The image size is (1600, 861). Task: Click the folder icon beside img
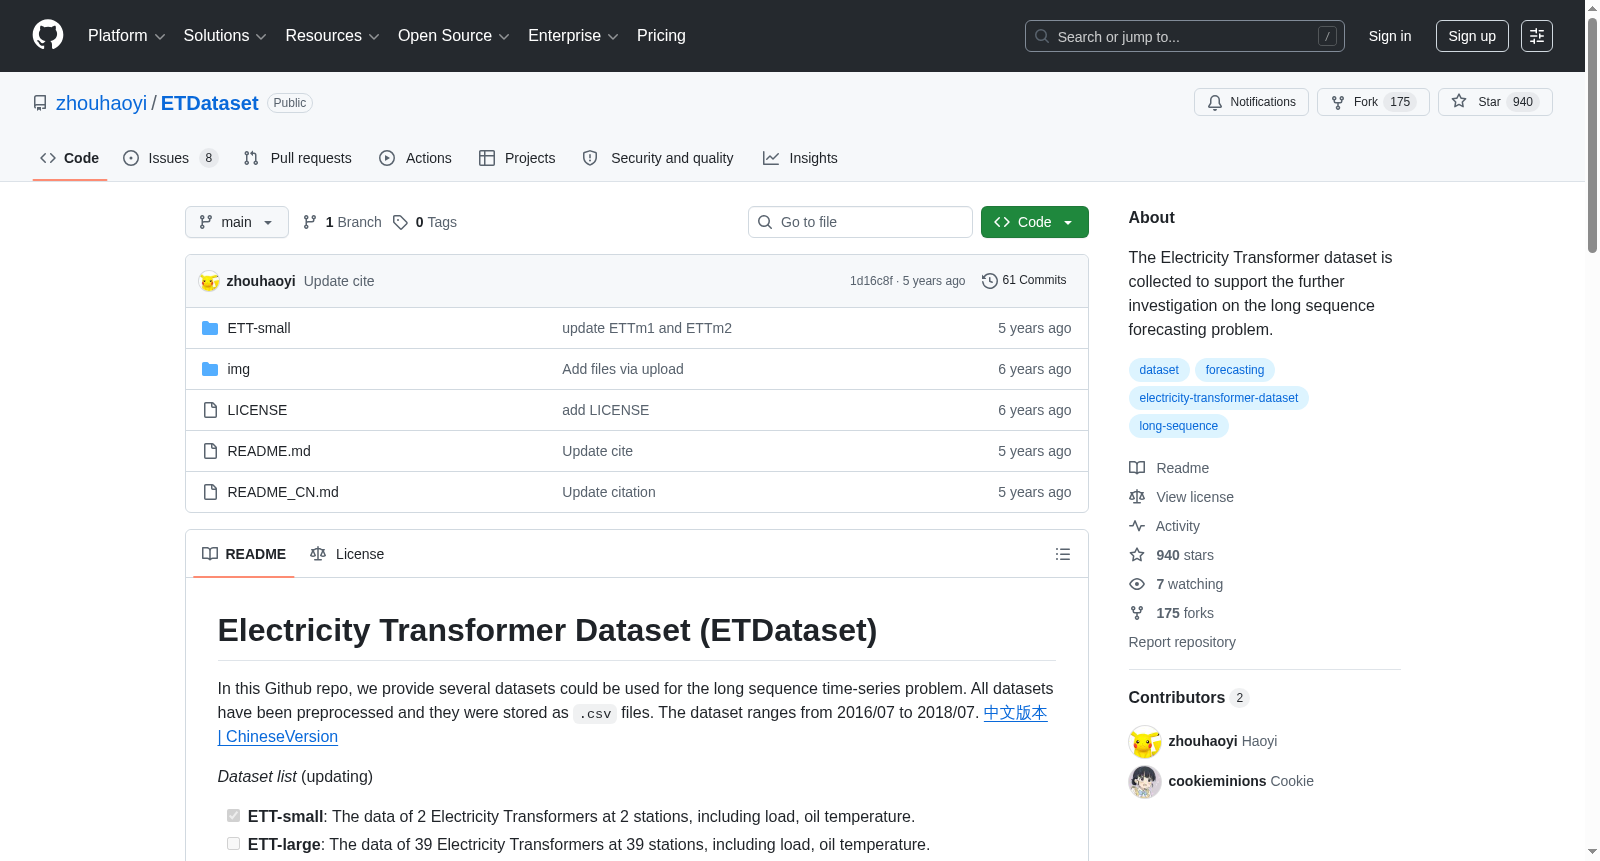pos(210,369)
